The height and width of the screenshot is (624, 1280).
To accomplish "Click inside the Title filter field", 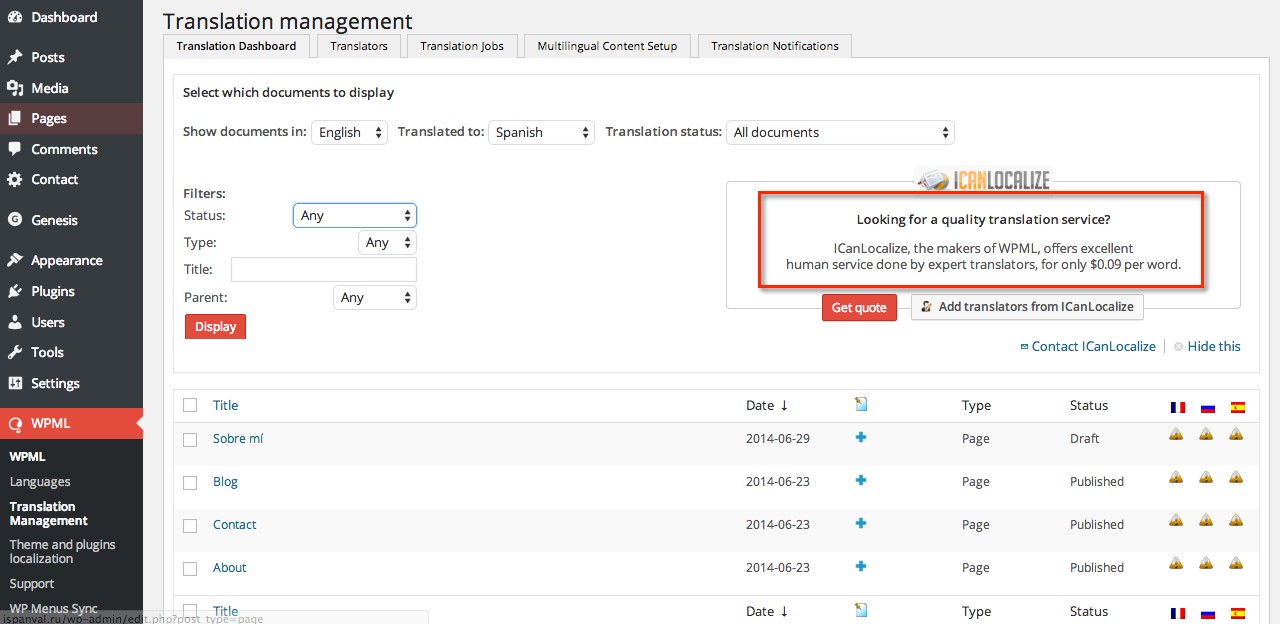I will pyautogui.click(x=322, y=269).
